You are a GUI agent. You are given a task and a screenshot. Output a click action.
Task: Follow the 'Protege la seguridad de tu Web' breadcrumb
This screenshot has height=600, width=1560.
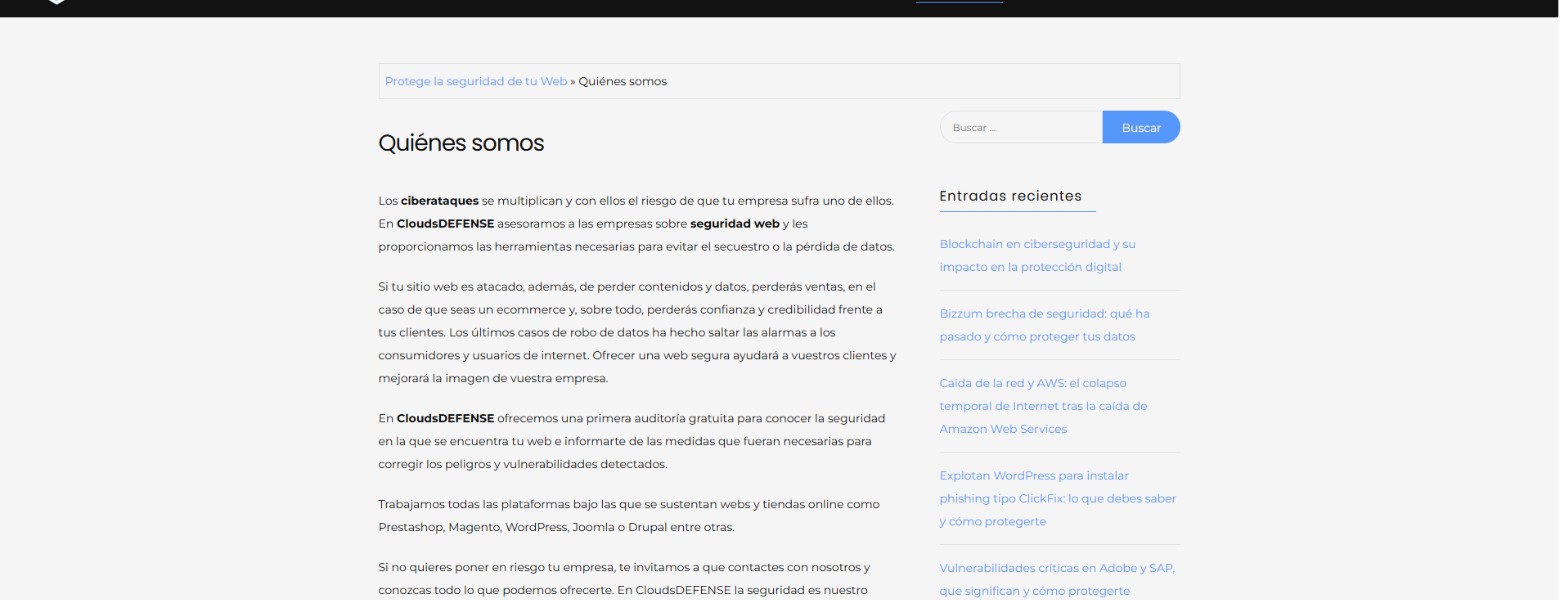click(x=475, y=81)
